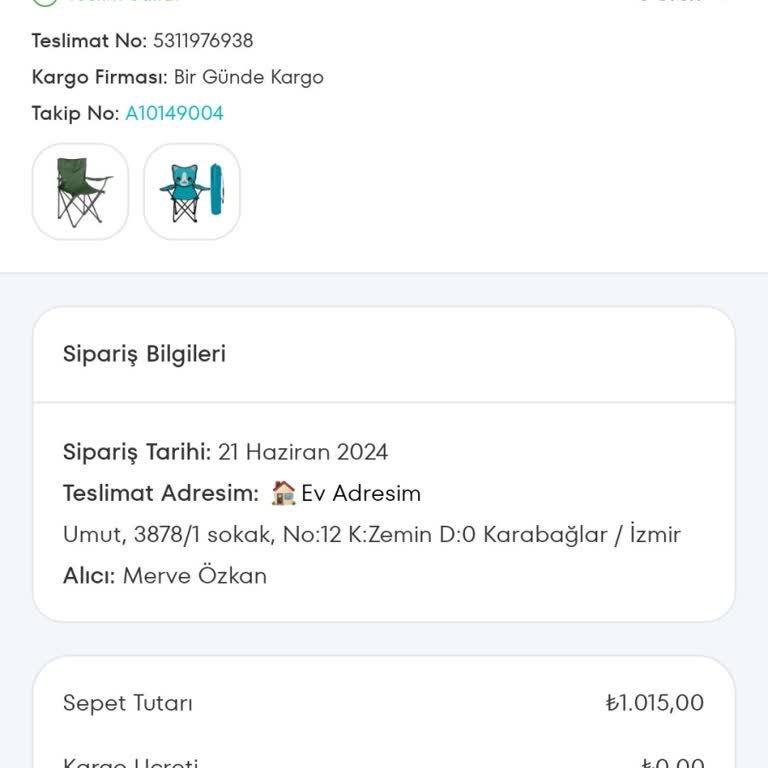Open the blue cat kids chair thumbnail
Viewport: 768px width, 768px height.
point(192,191)
